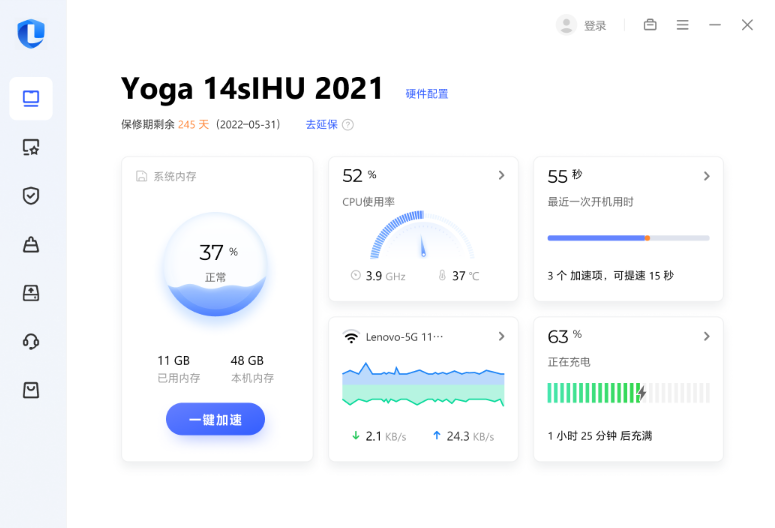The height and width of the screenshot is (528, 775).
Task: Click the 1 小时 25 分钟 后充满 text
Action: tap(600, 436)
